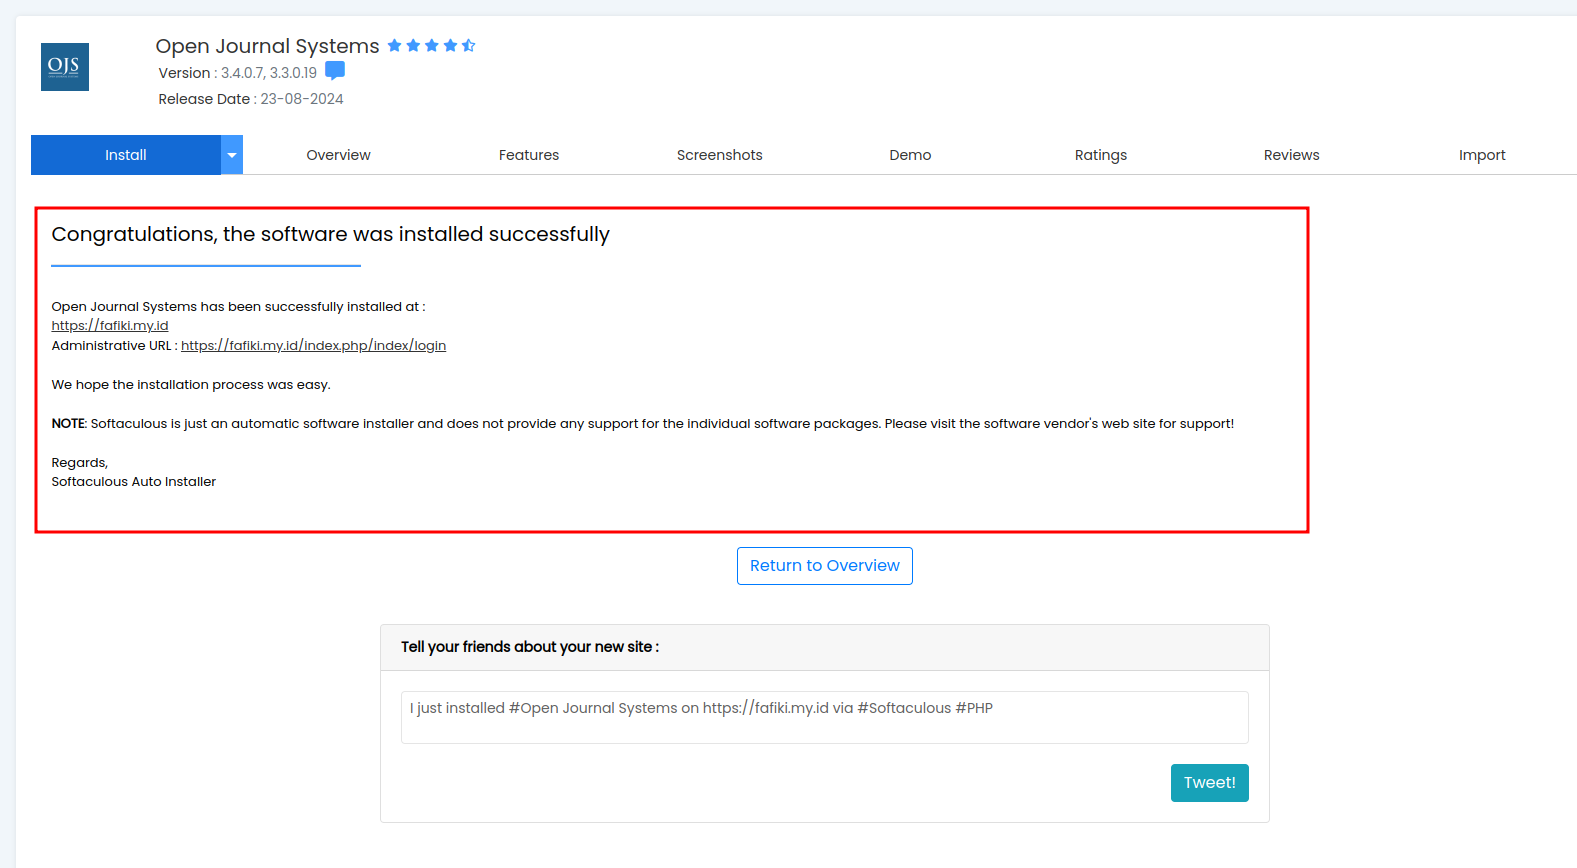
Task: Click the NOTE about Softaculous support
Action: pos(643,424)
